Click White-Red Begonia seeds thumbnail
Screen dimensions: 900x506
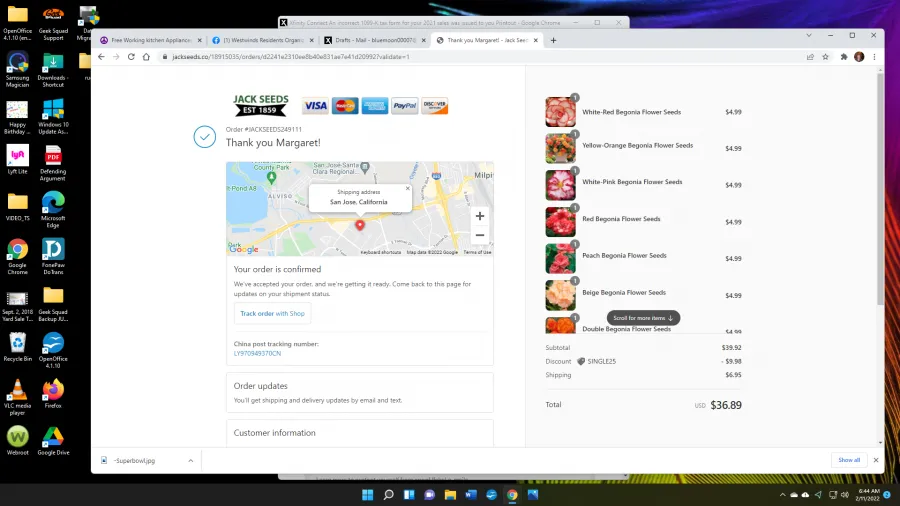tap(560, 112)
